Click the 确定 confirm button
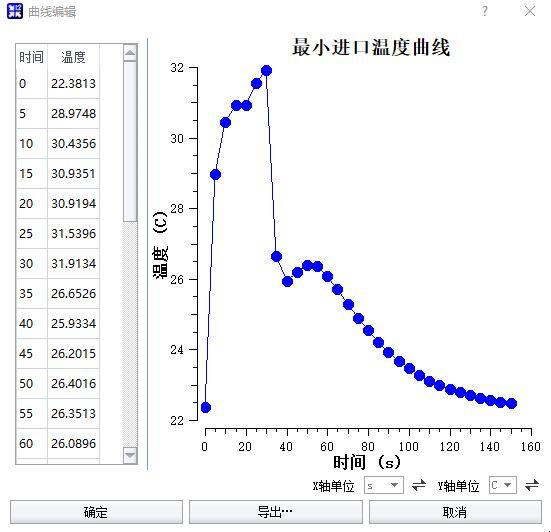The width and height of the screenshot is (551, 532). (96, 512)
